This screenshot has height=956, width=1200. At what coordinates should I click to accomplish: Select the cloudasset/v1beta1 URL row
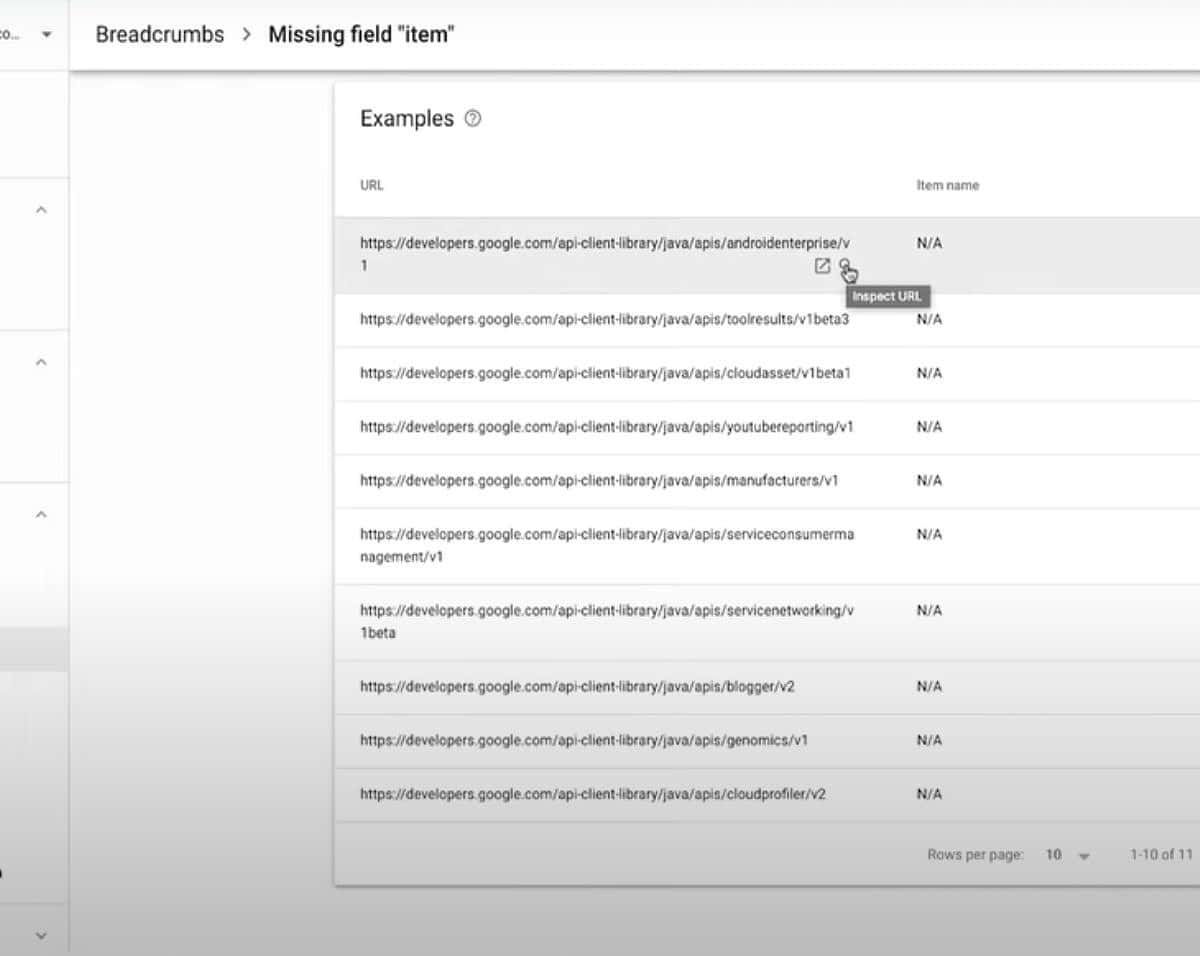tap(604, 373)
